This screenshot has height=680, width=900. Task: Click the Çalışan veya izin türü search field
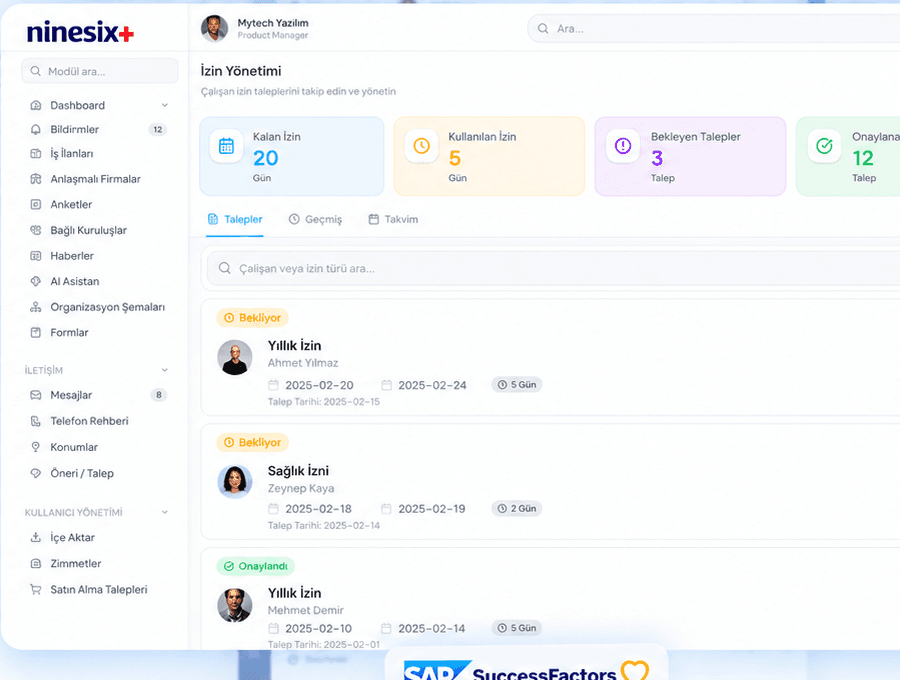coord(553,269)
